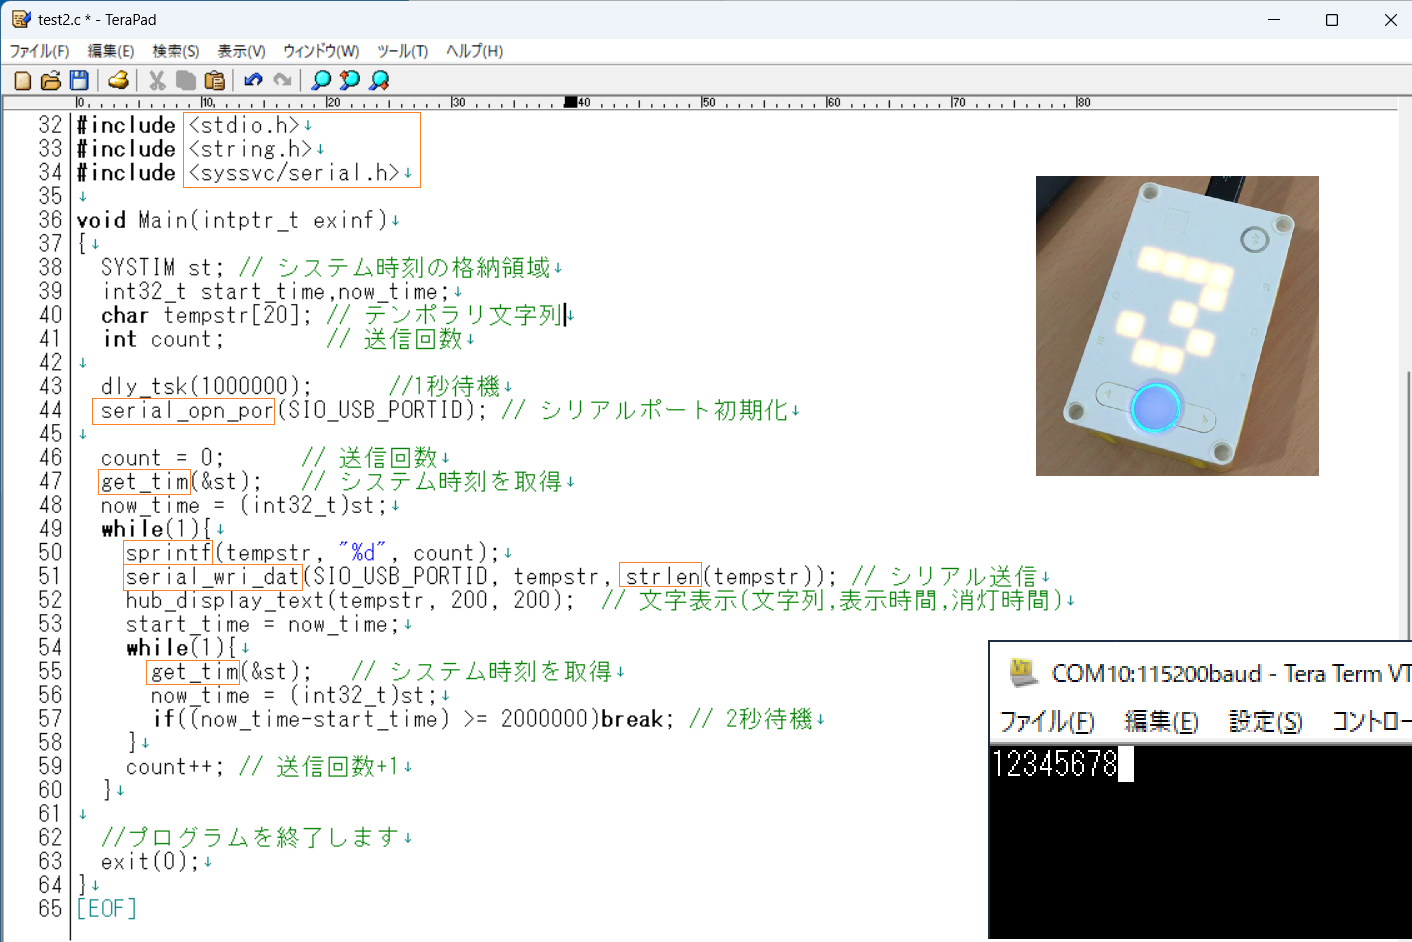
Task: Click the editor's vertical scrollbar
Action: [x=1405, y=500]
